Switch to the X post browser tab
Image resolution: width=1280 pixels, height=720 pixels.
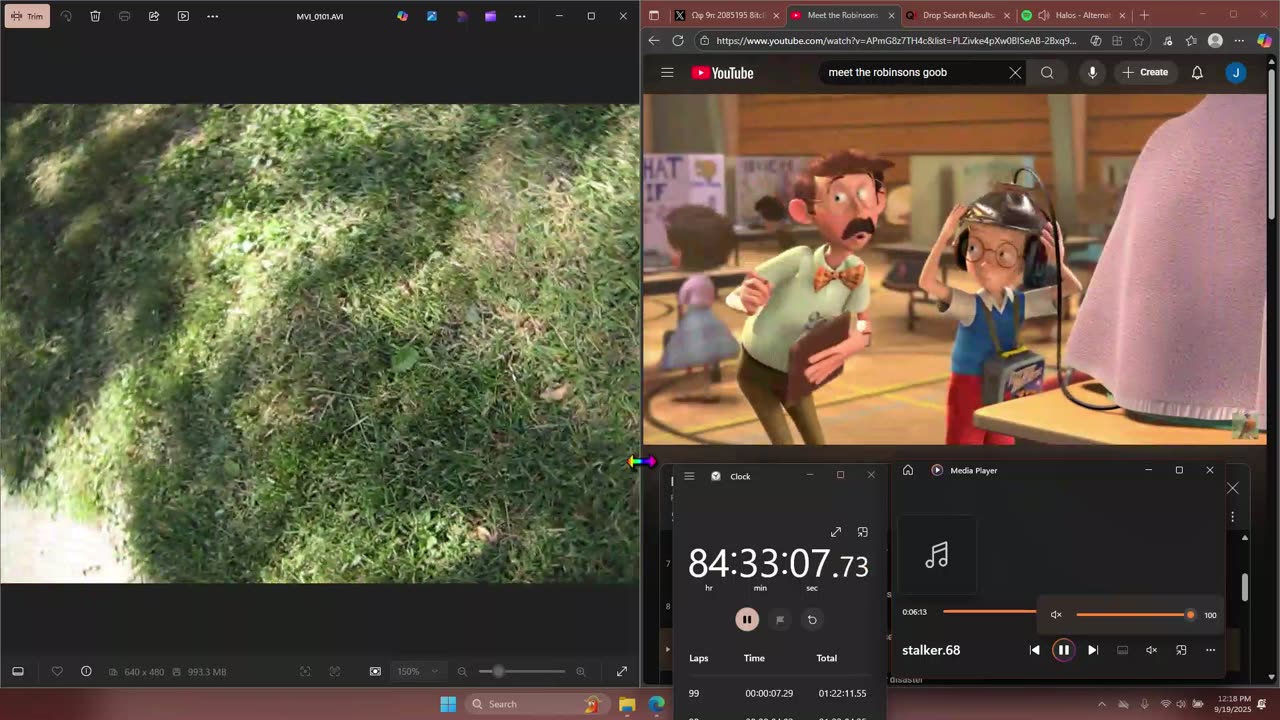coord(725,15)
